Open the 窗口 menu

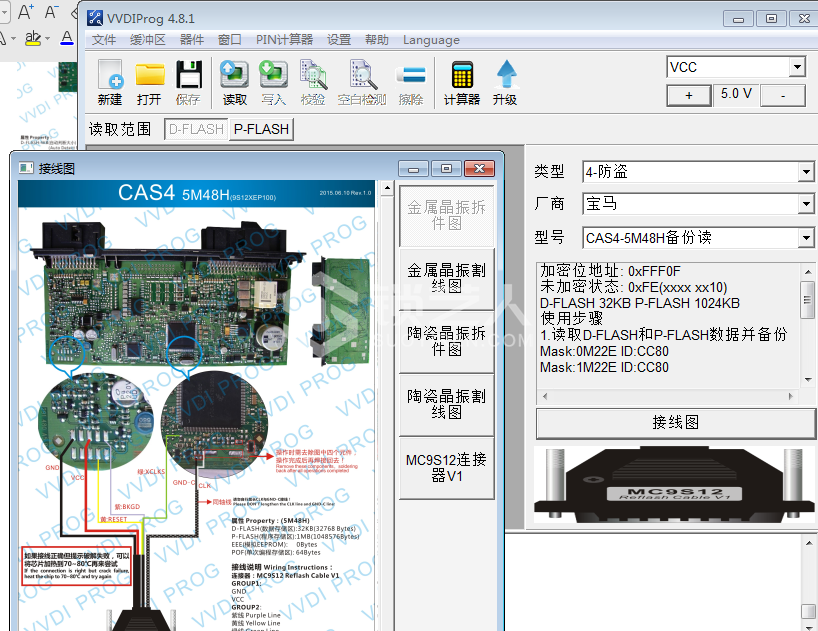tap(230, 40)
